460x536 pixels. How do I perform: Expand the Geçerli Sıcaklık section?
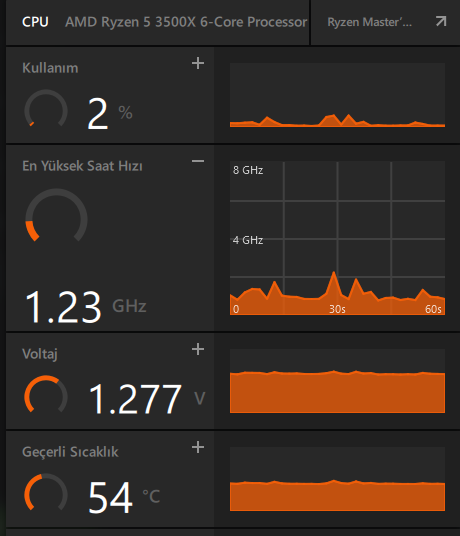[x=198, y=447]
